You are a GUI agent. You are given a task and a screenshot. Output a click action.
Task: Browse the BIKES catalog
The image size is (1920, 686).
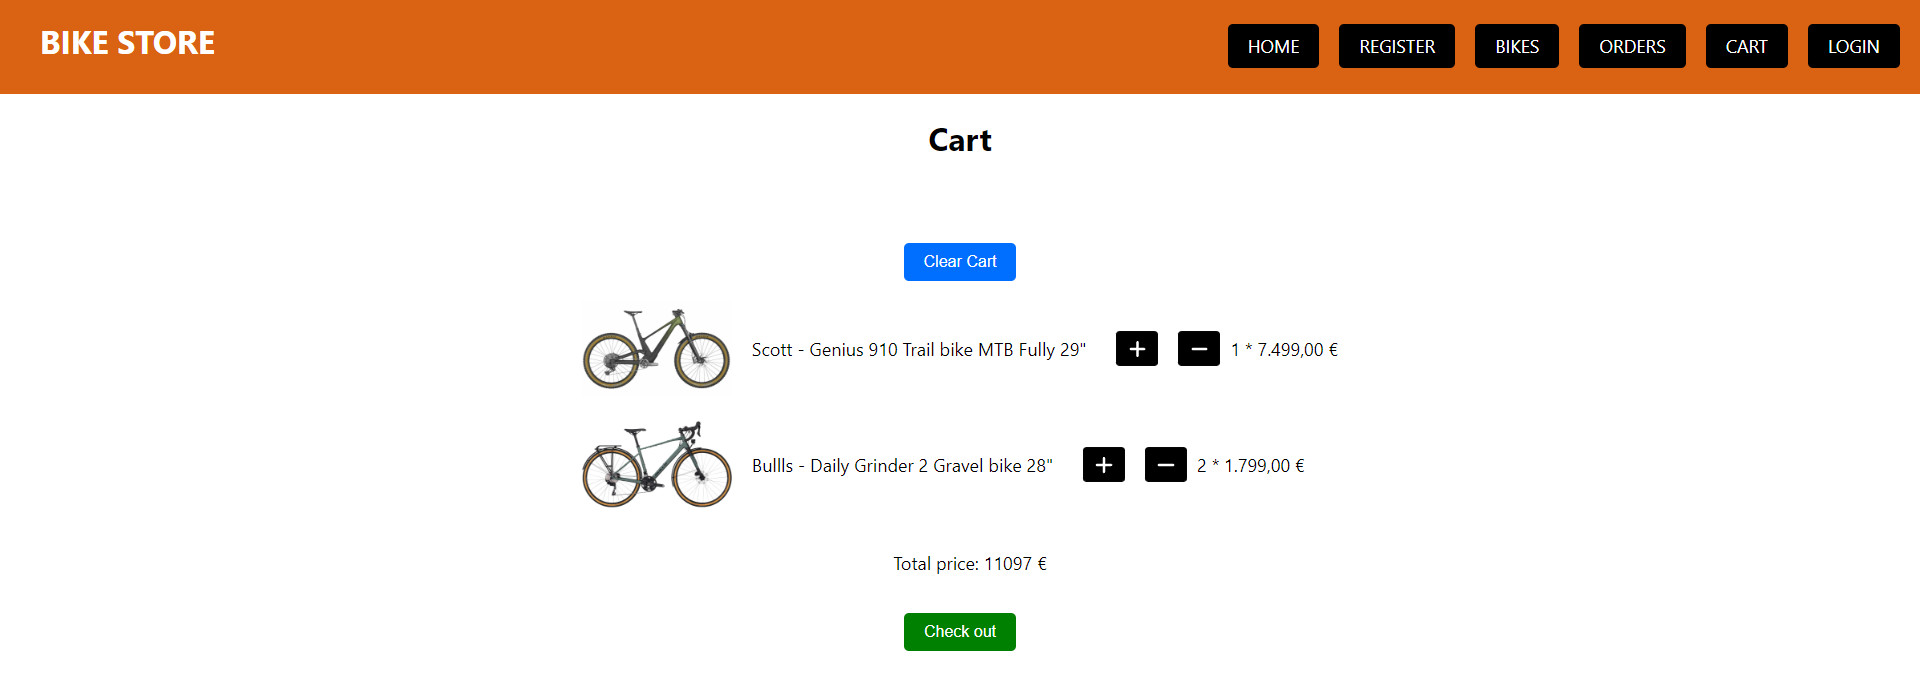[1516, 46]
